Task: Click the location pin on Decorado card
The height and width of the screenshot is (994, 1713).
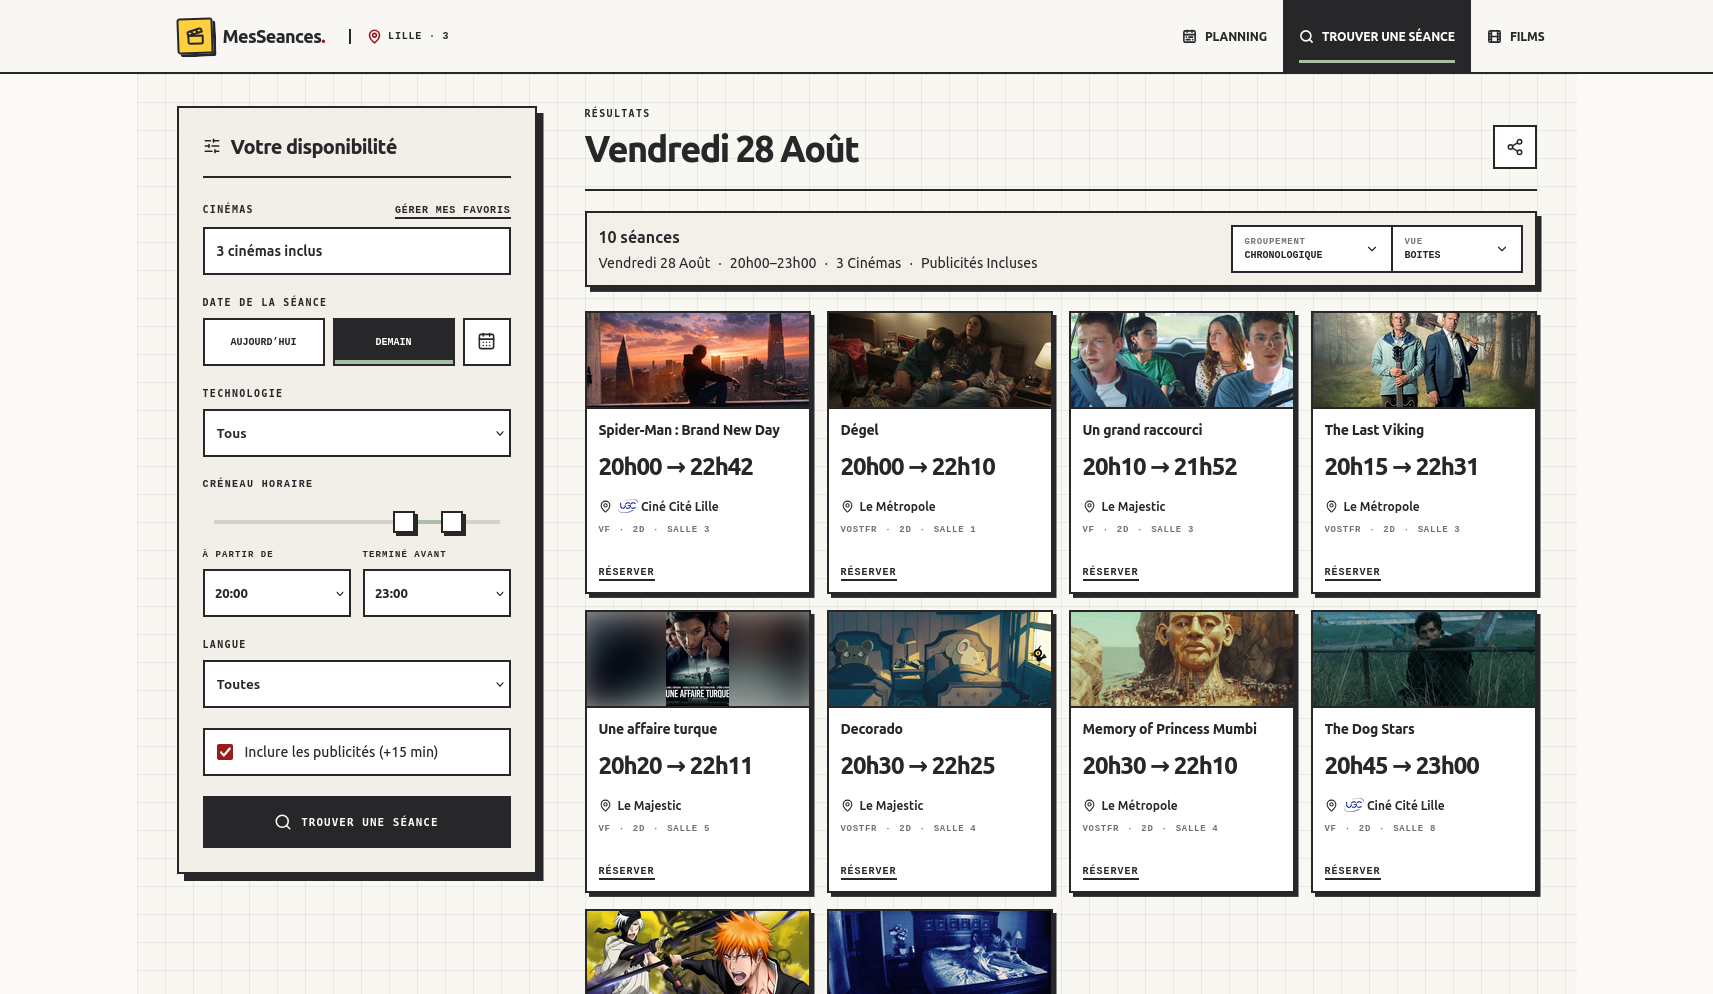Action: (x=847, y=805)
